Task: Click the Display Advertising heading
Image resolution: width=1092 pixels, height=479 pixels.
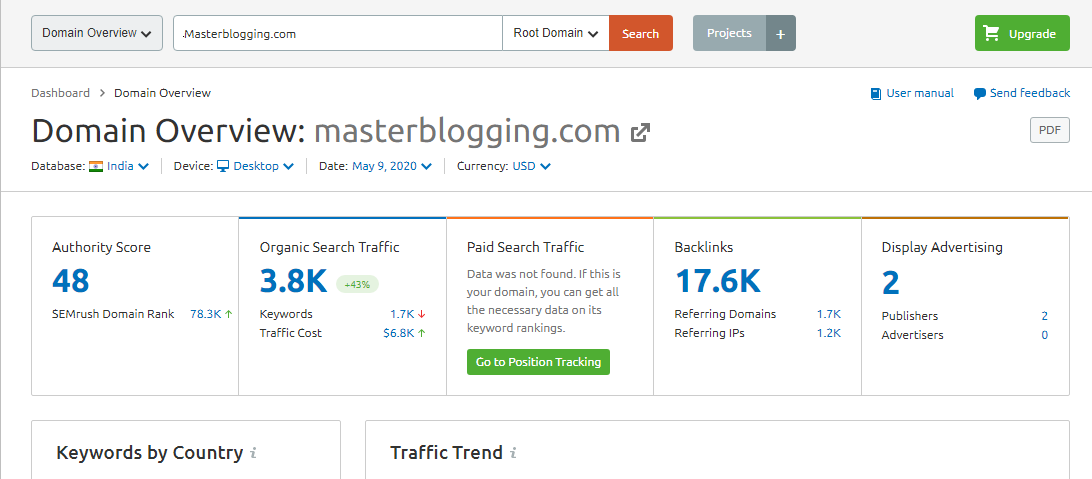Action: tap(942, 247)
